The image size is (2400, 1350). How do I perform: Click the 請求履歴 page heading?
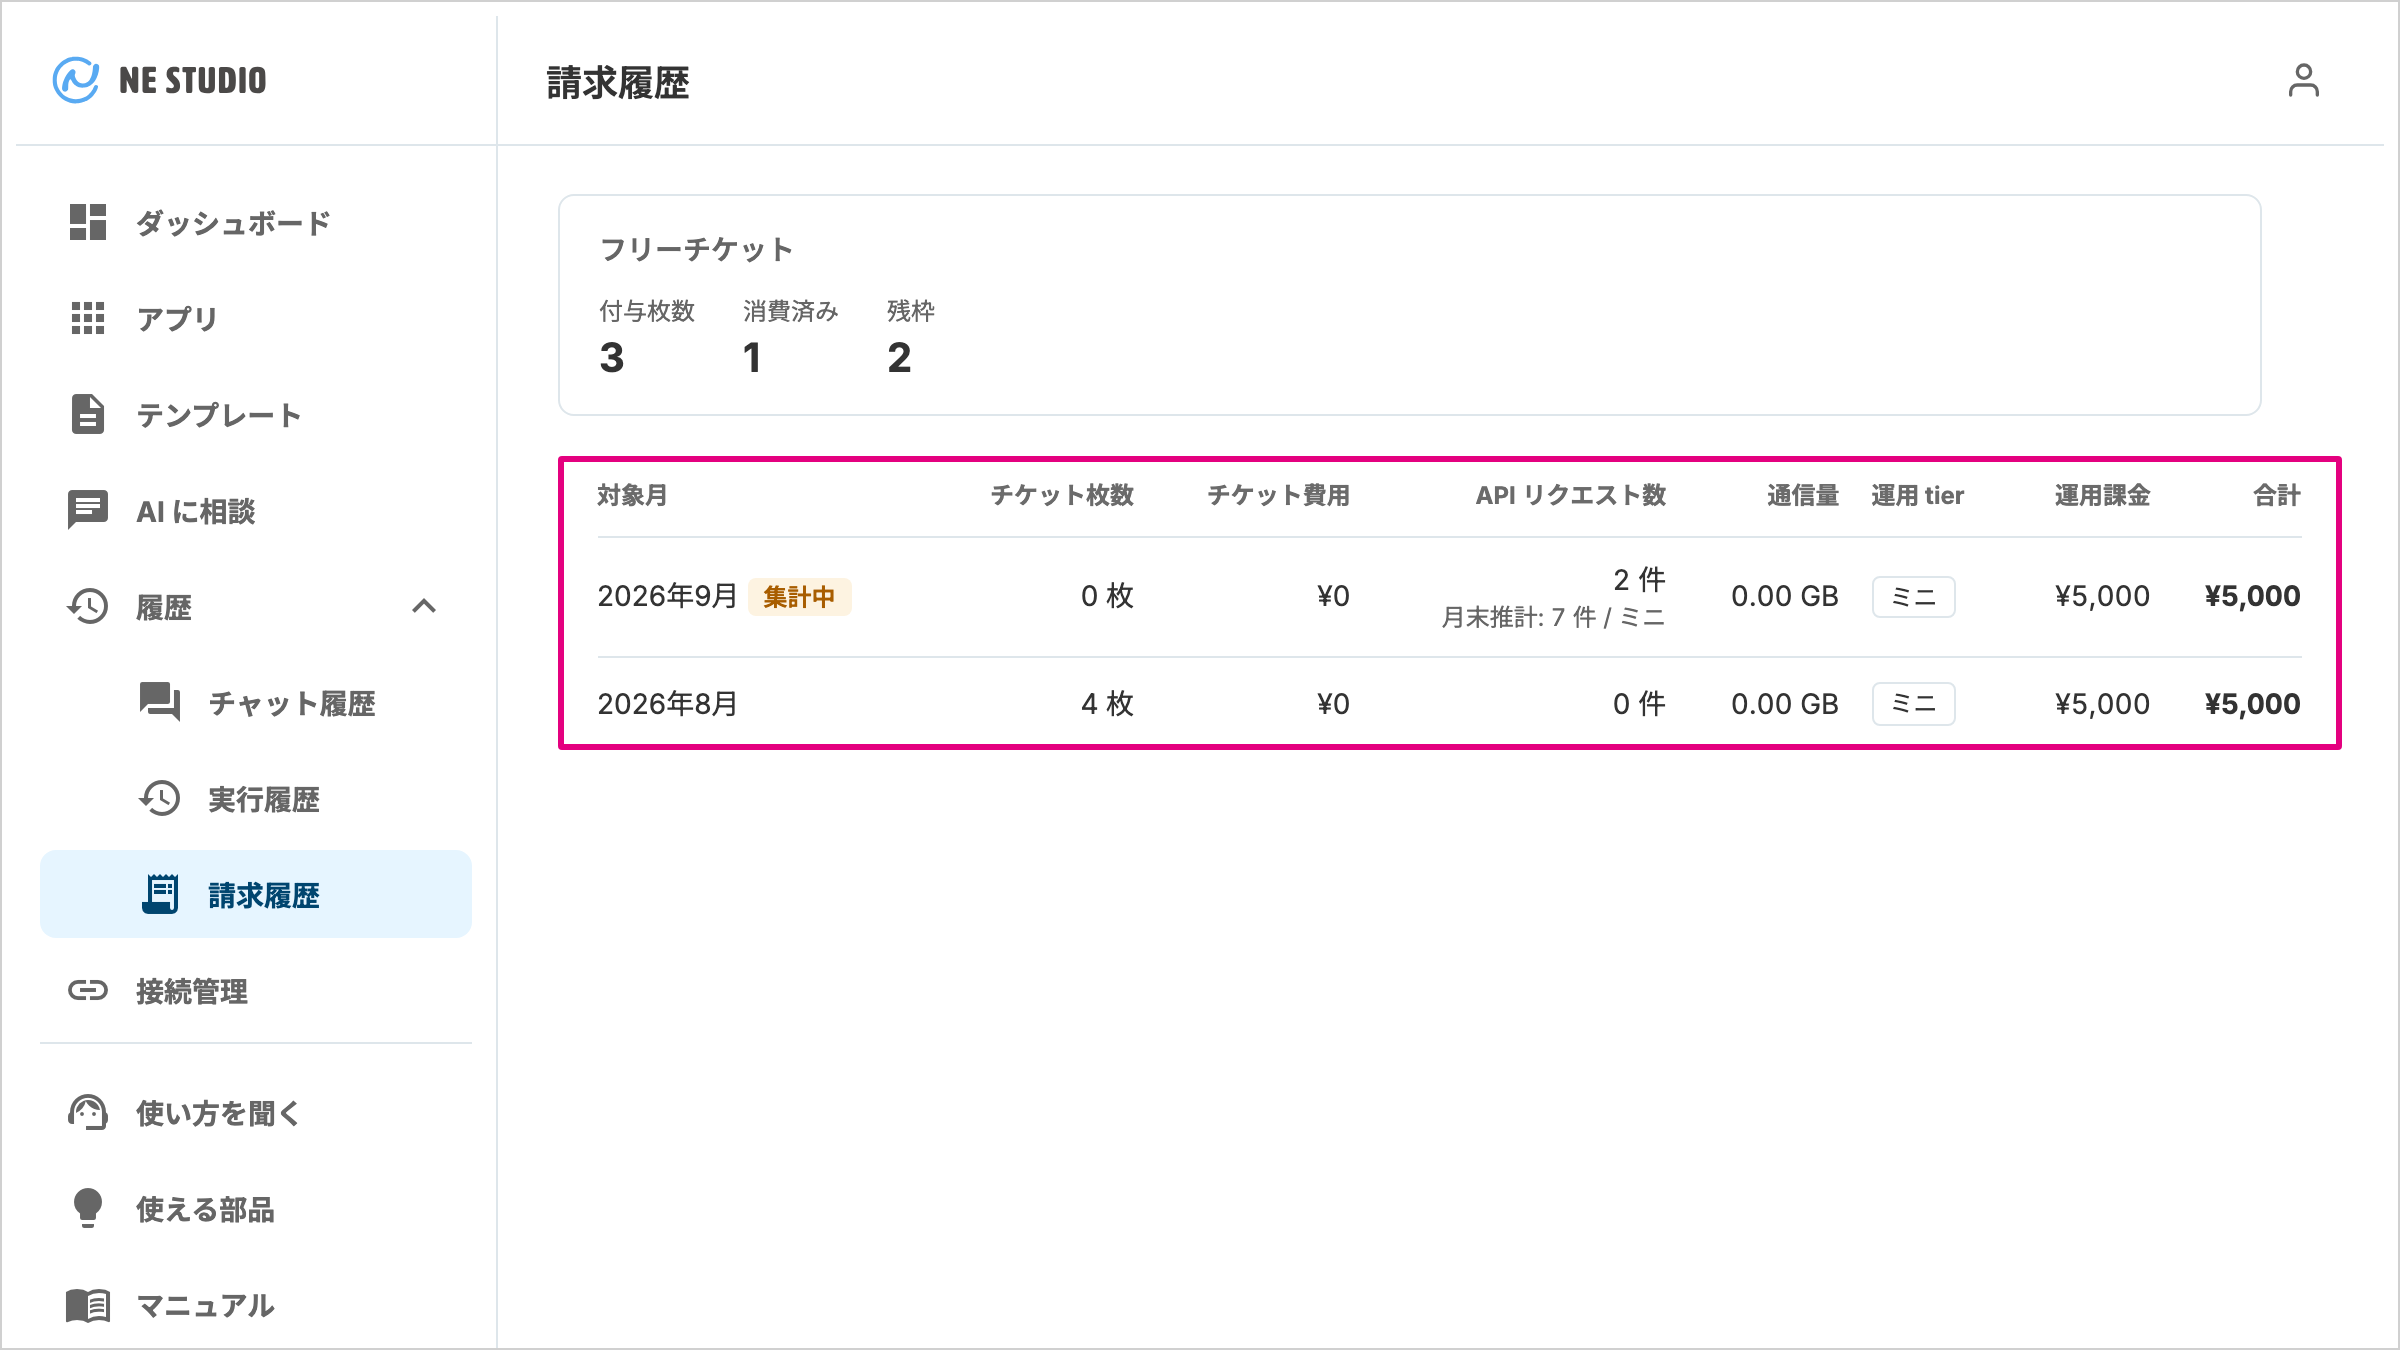pyautogui.click(x=618, y=82)
